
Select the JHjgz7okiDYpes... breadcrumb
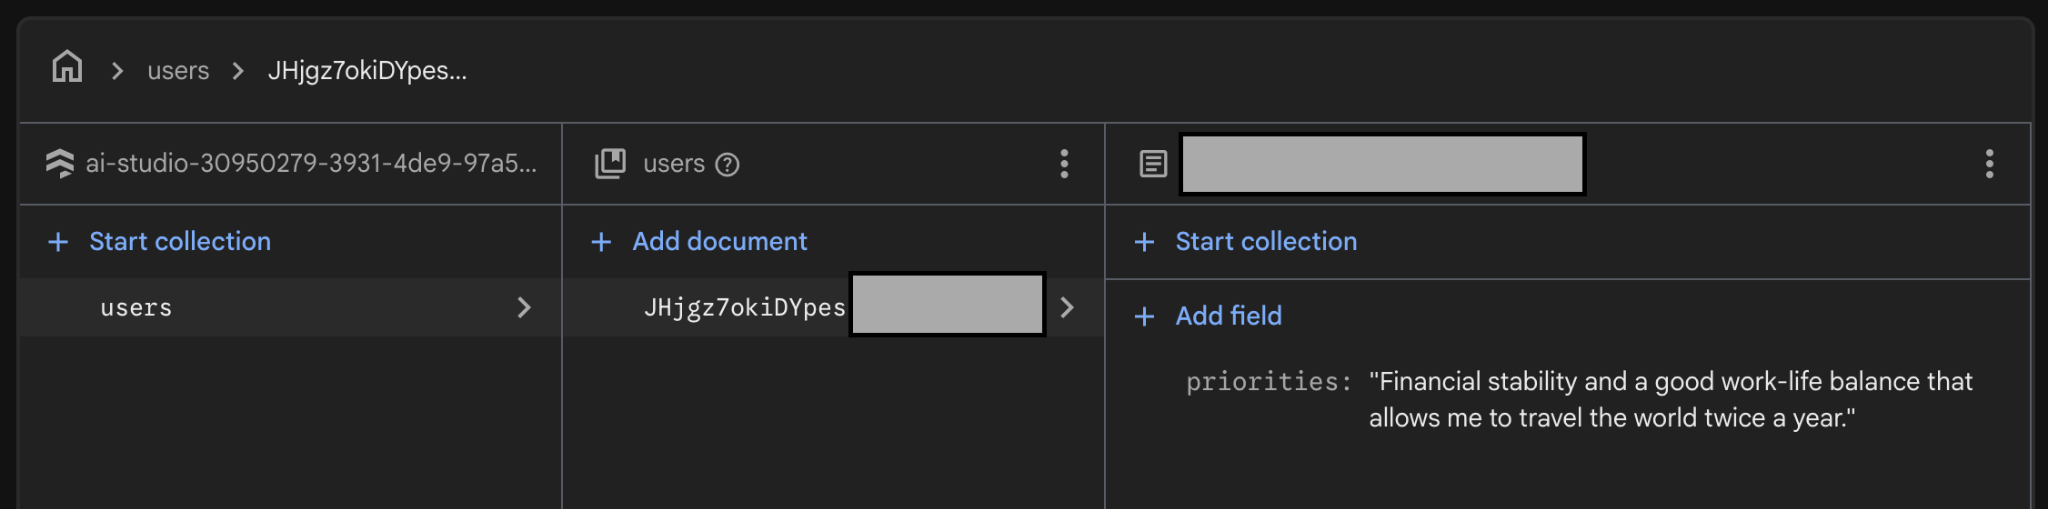click(x=367, y=71)
